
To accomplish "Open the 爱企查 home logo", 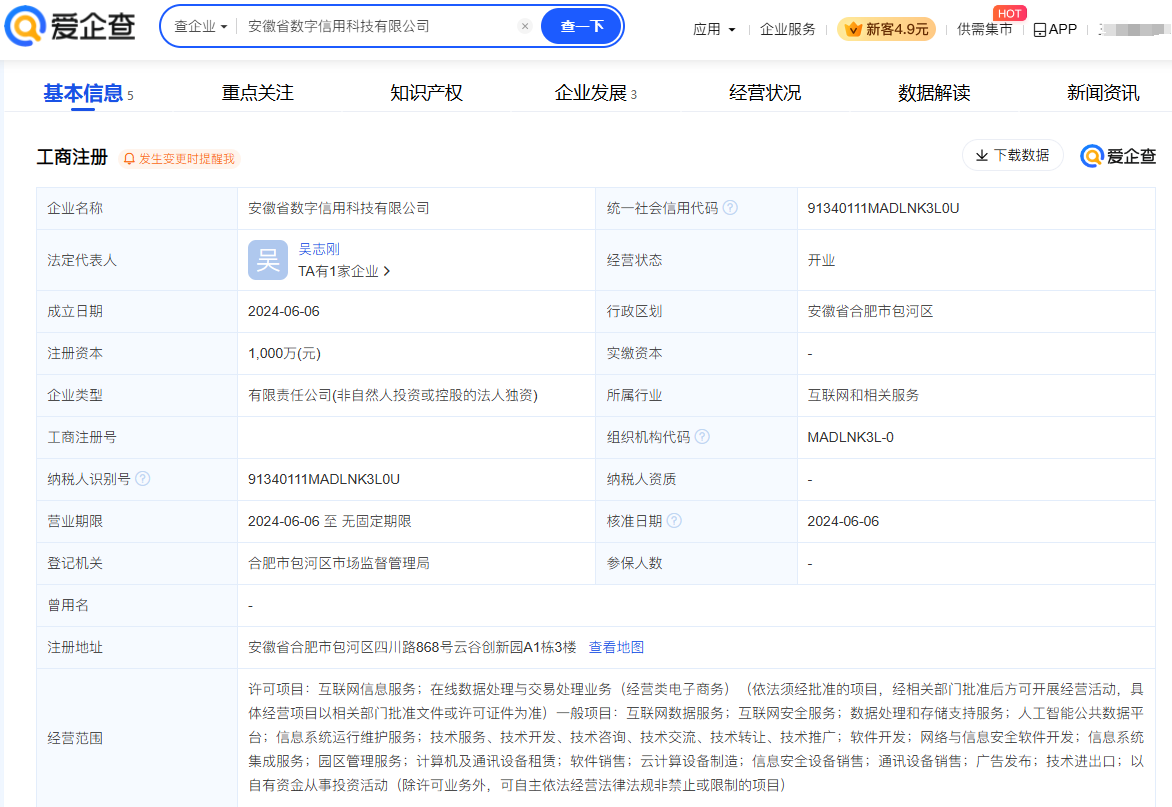I will click(70, 26).
